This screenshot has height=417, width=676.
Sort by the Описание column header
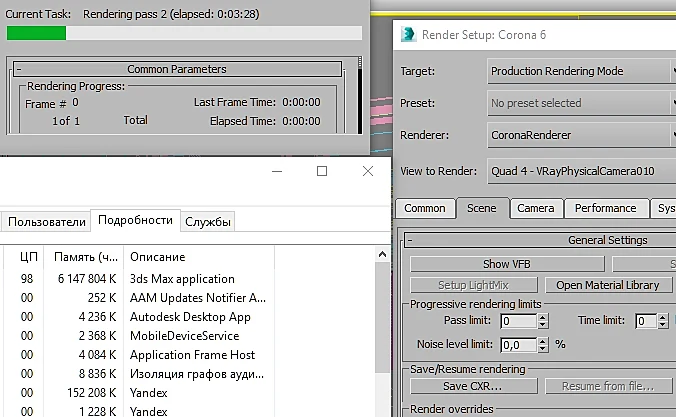pos(199,257)
